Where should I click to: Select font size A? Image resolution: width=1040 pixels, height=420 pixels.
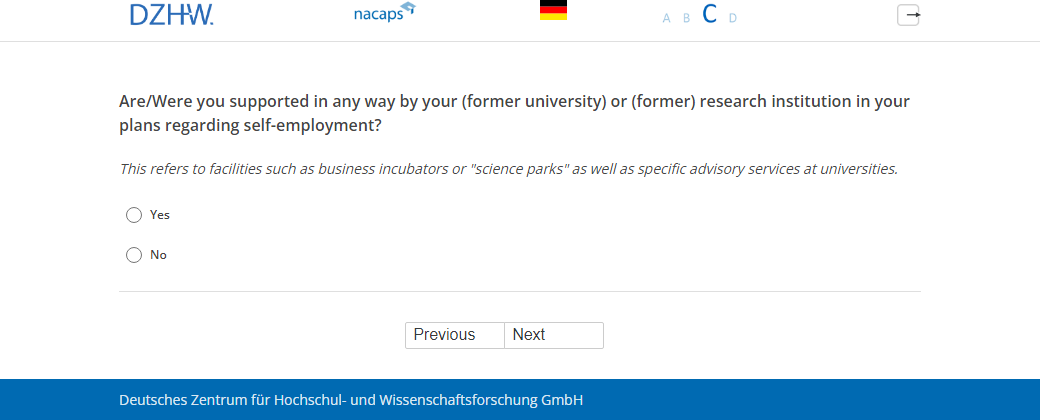pos(667,18)
